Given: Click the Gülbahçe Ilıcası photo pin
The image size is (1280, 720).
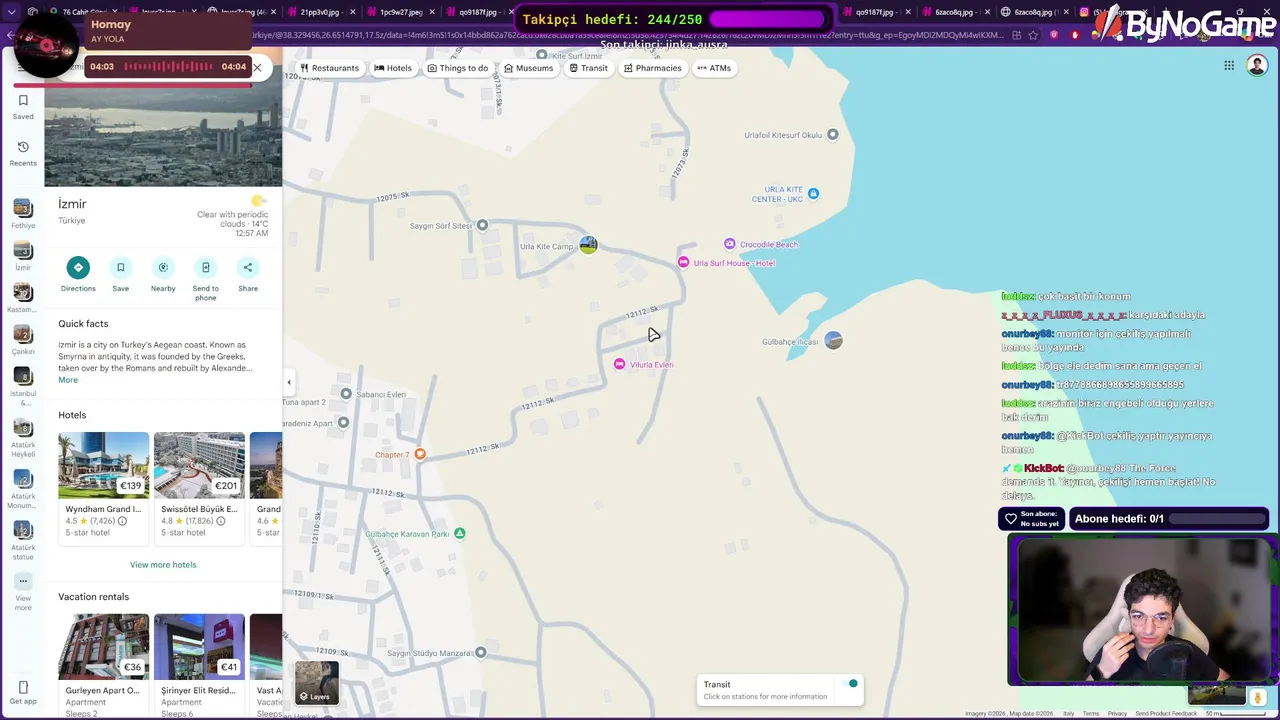Looking at the screenshot, I should [833, 341].
